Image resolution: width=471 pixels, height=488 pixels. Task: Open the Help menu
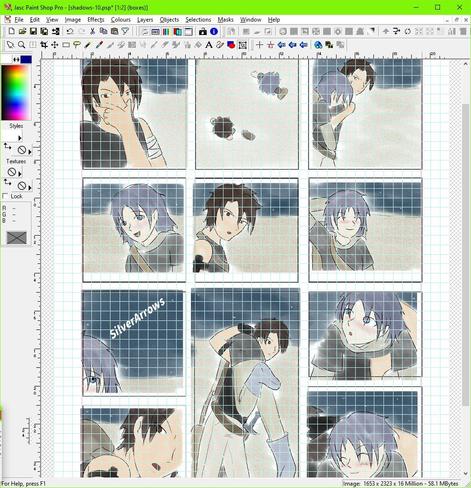click(x=274, y=20)
